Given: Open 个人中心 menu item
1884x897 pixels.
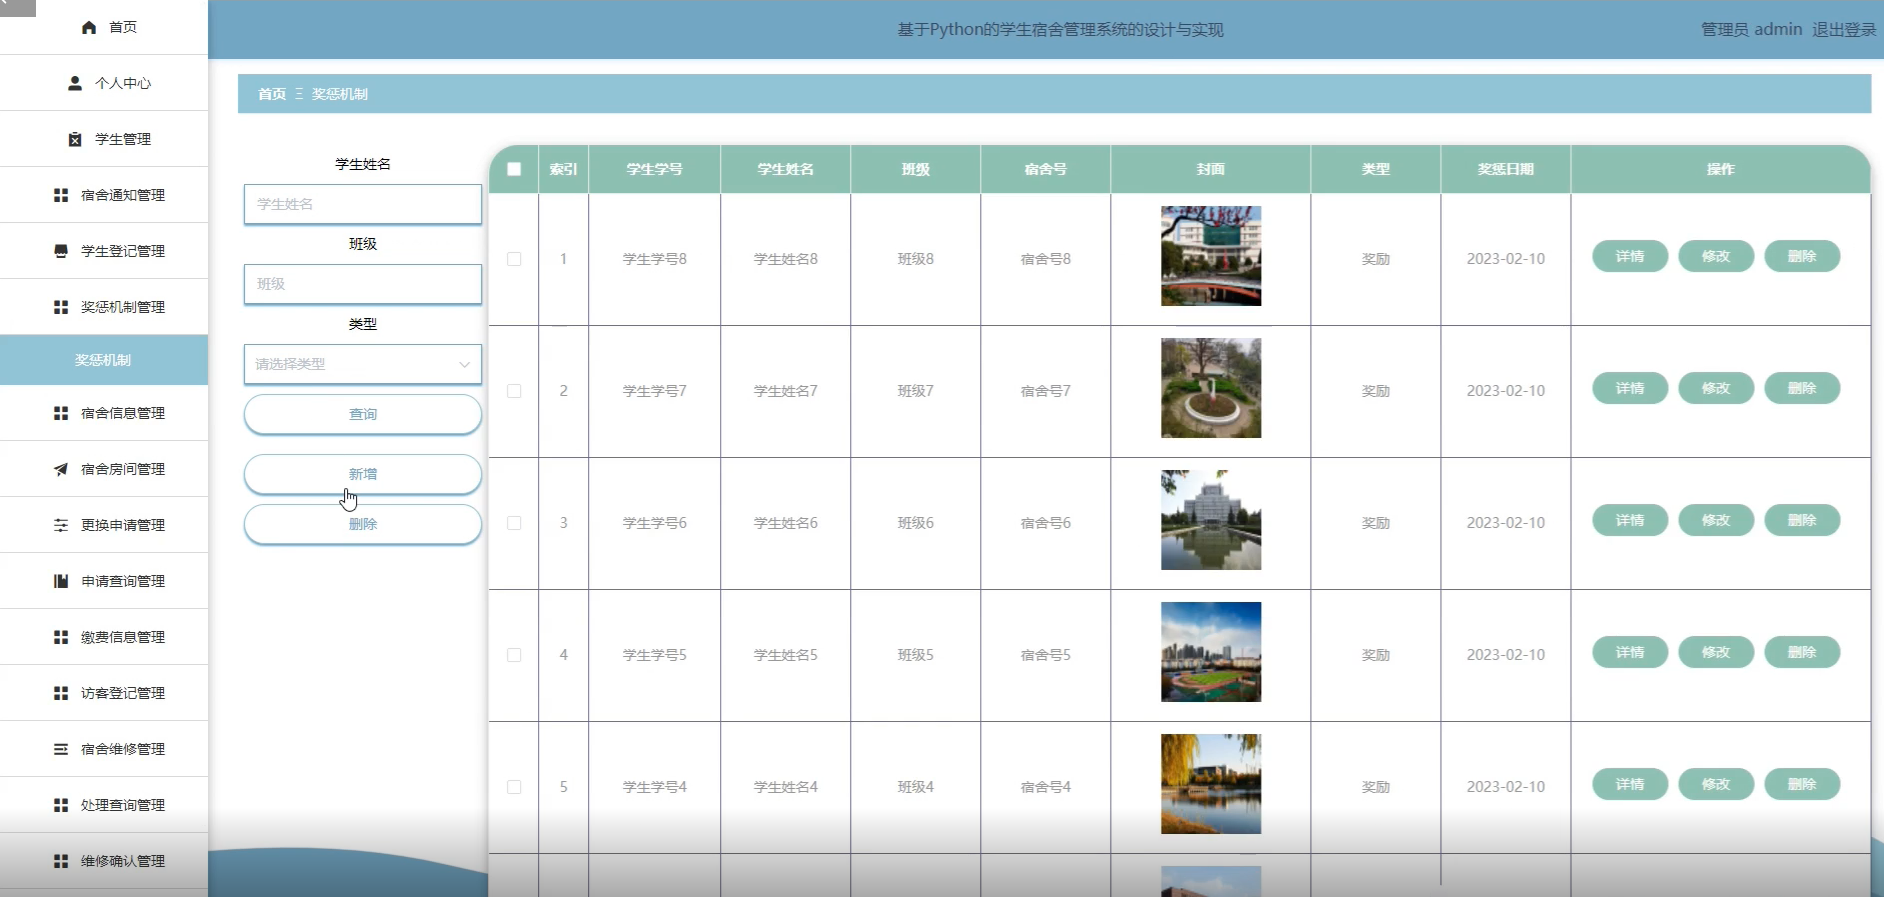Looking at the screenshot, I should pos(104,83).
